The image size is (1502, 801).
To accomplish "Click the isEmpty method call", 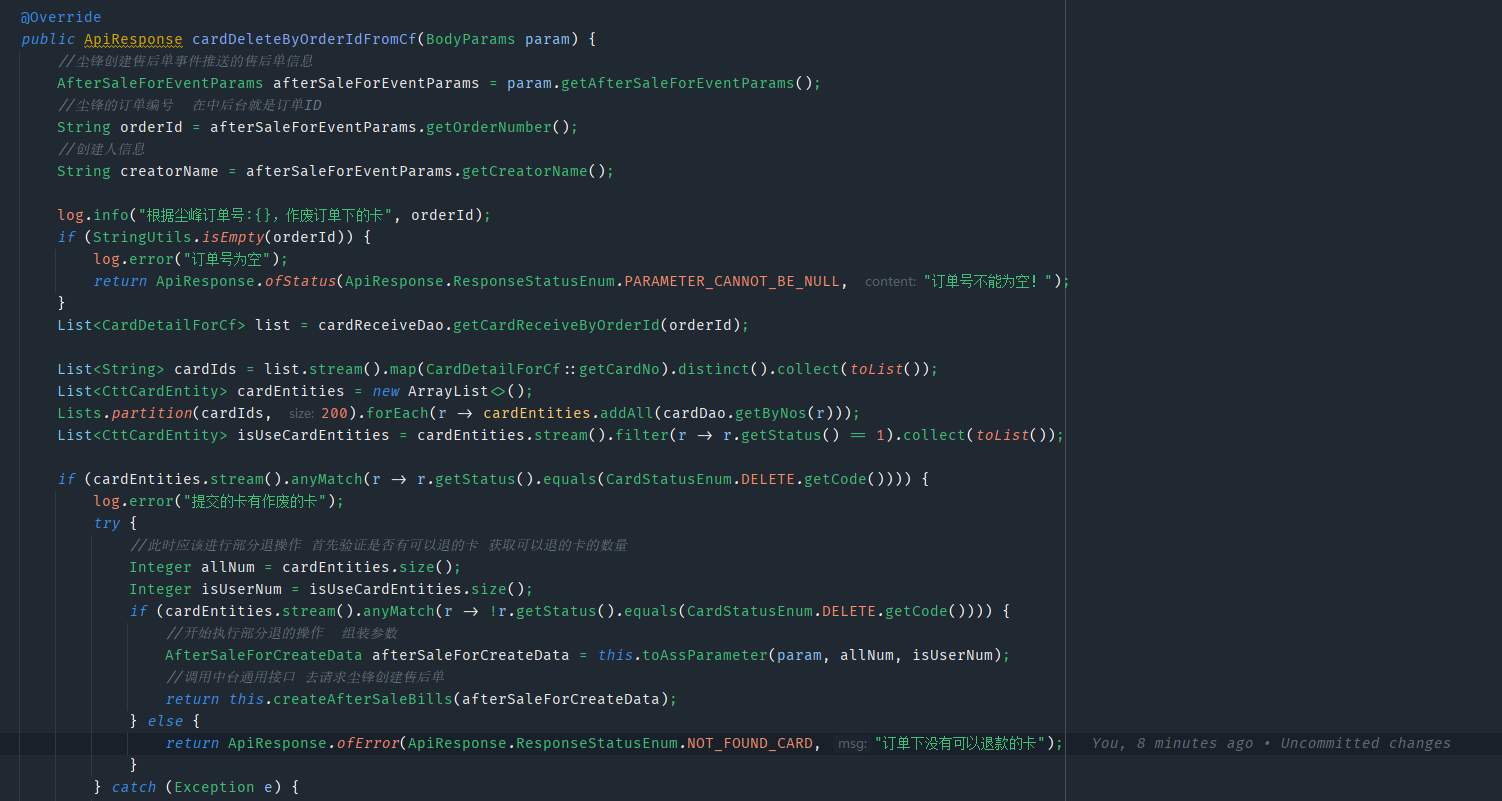I will tap(232, 237).
